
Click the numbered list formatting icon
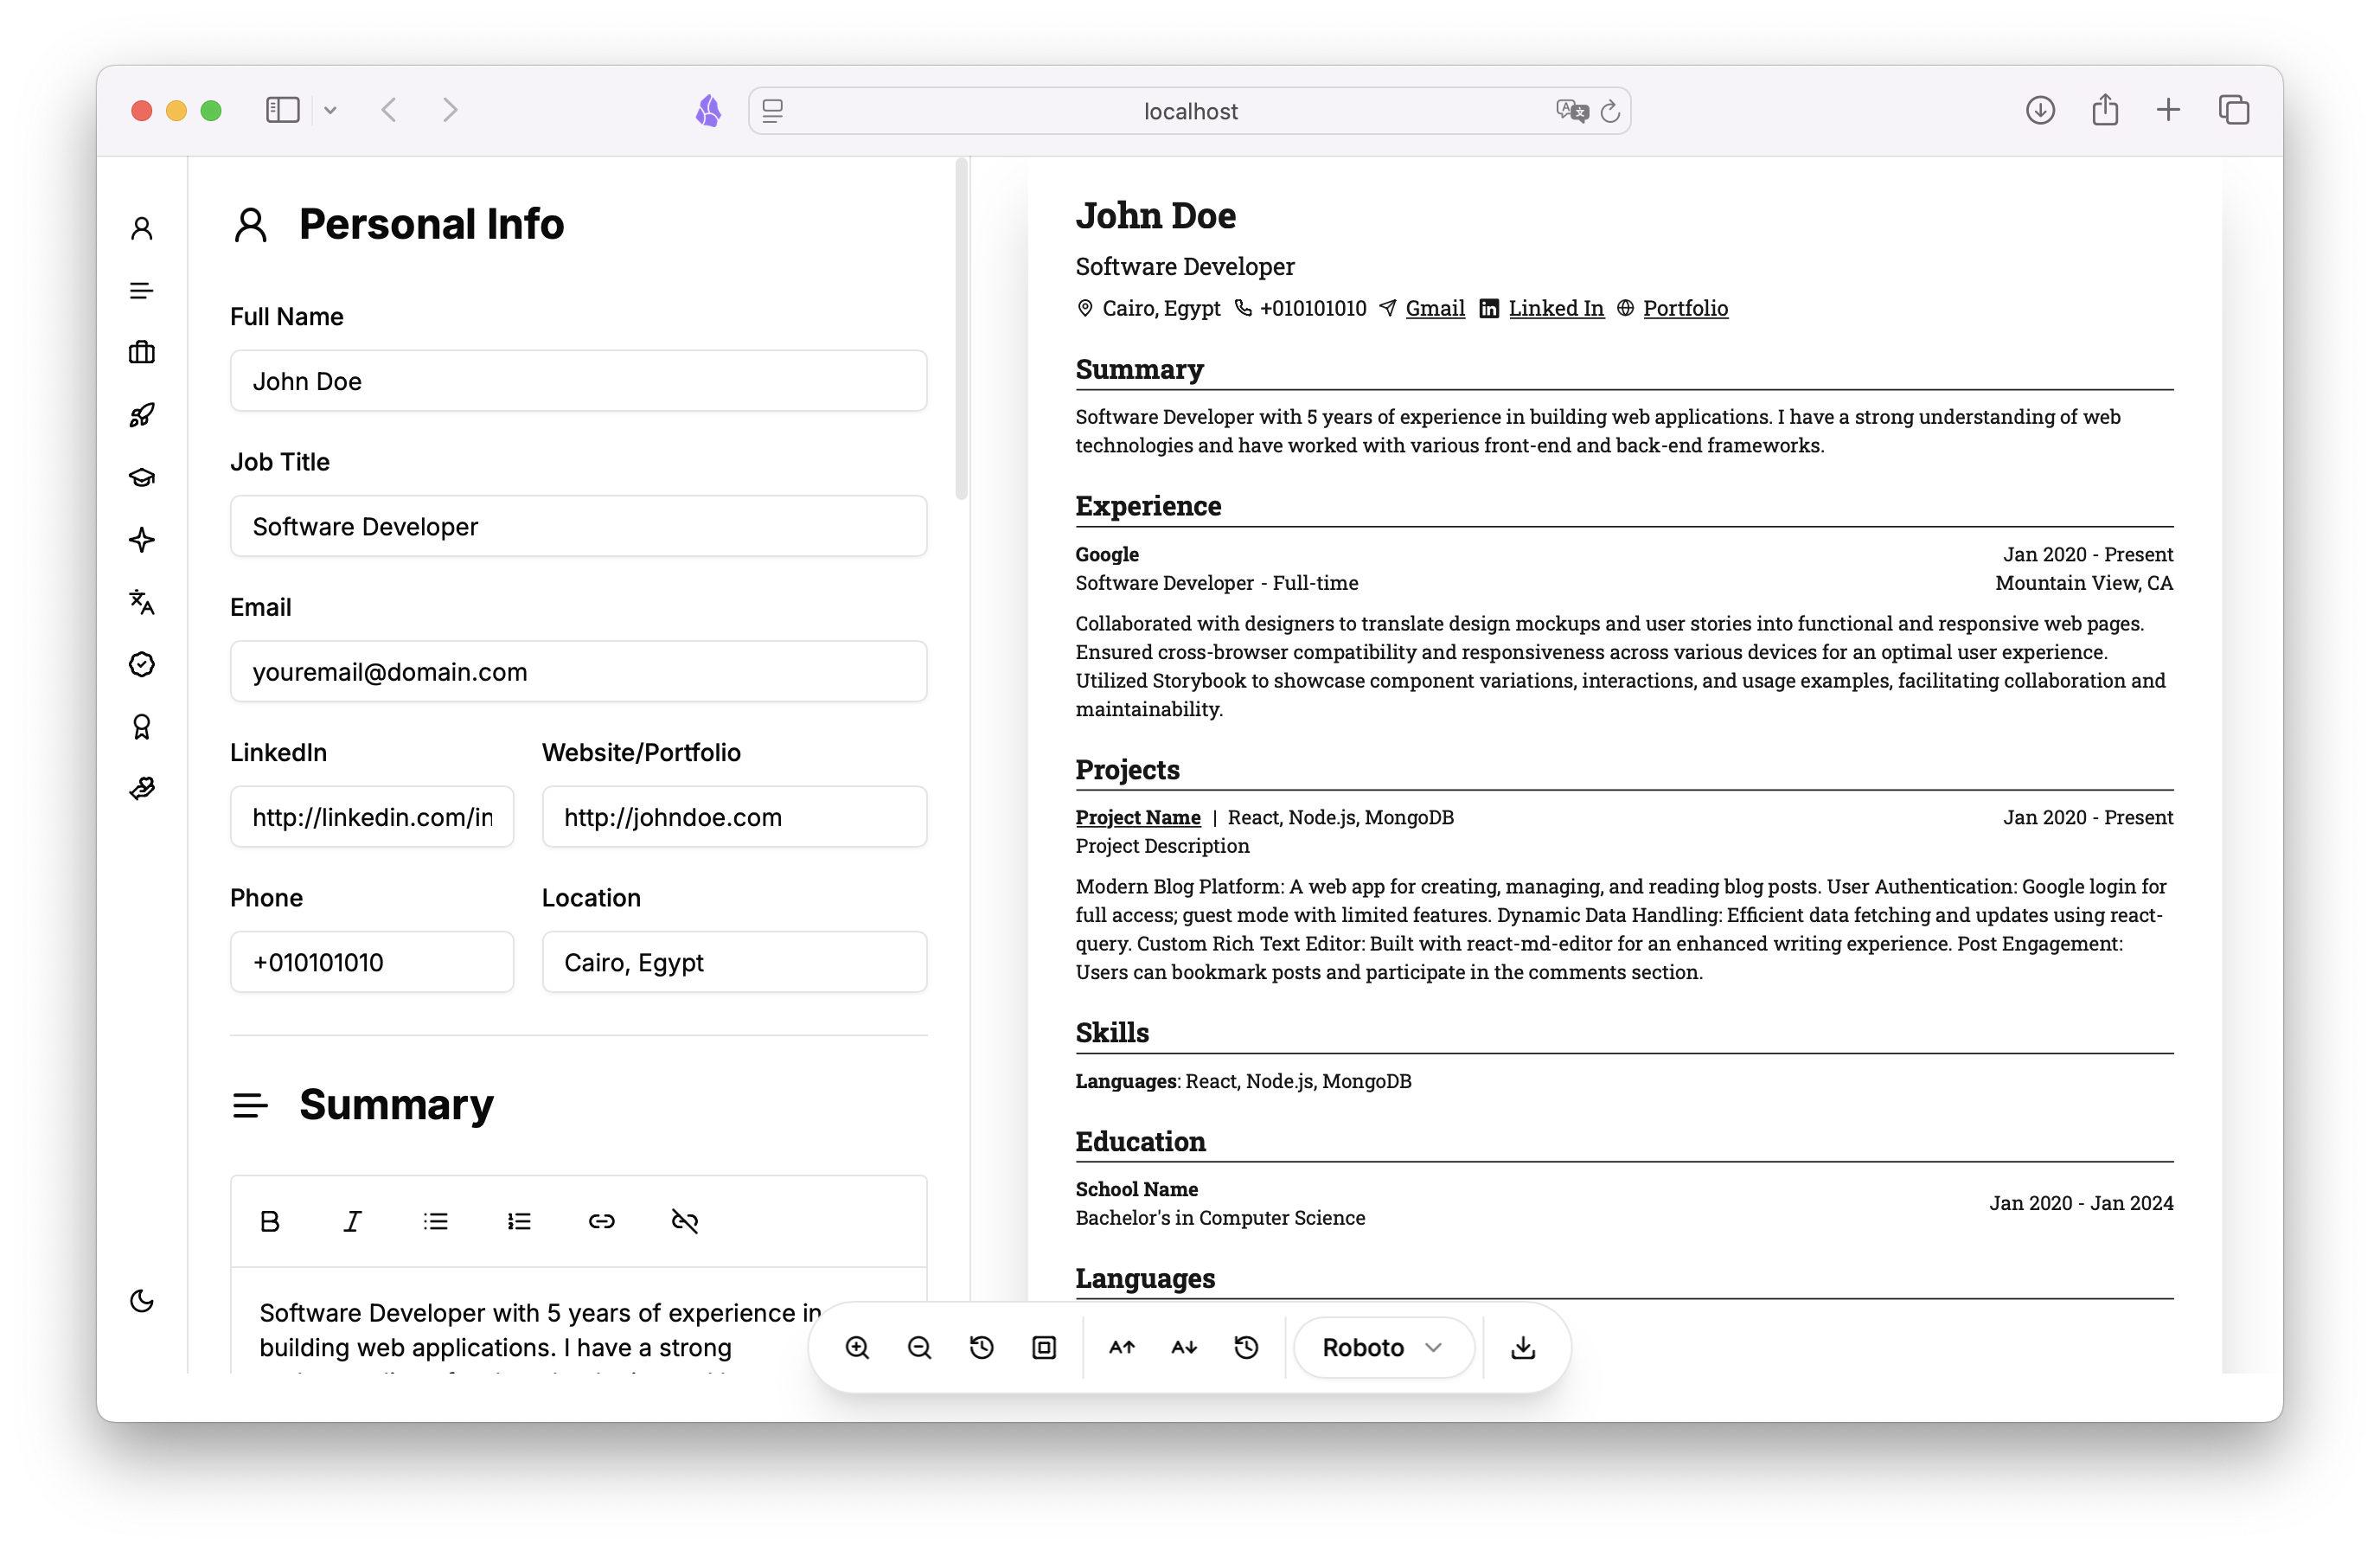point(519,1220)
